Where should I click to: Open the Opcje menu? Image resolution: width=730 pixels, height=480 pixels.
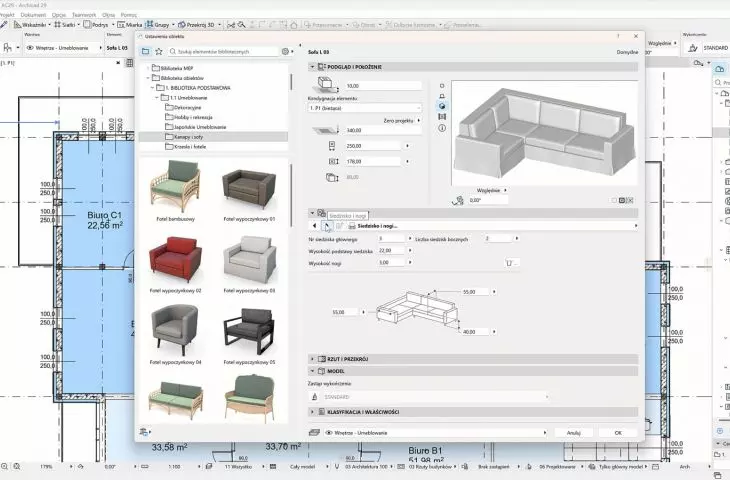click(59, 15)
